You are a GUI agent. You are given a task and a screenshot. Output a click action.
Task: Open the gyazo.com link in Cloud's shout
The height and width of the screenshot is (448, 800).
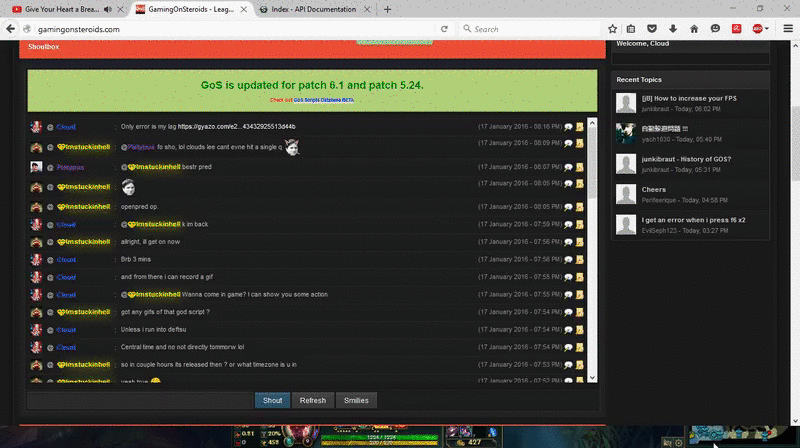[237, 127]
